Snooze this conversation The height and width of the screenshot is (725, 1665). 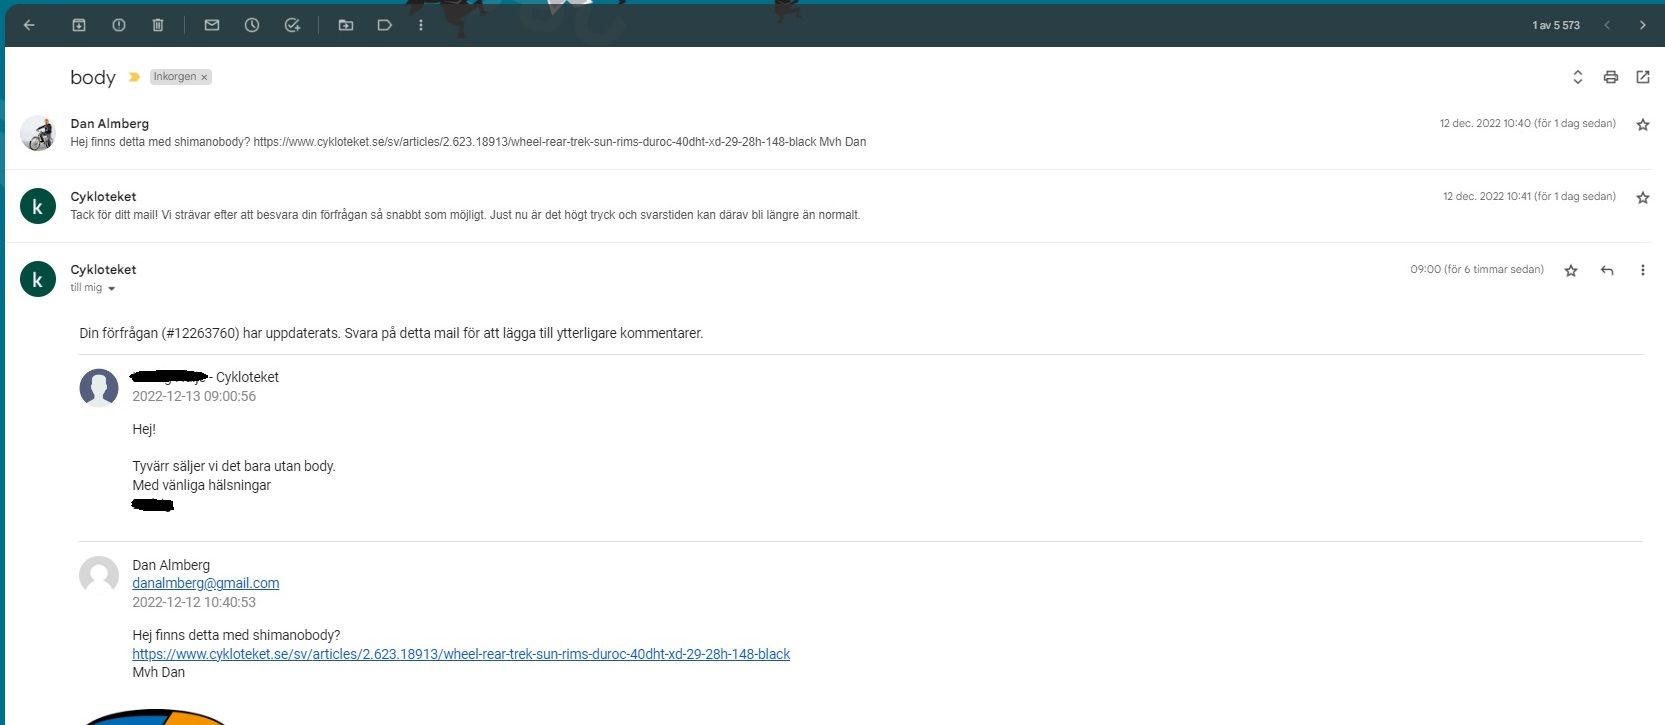[x=252, y=25]
